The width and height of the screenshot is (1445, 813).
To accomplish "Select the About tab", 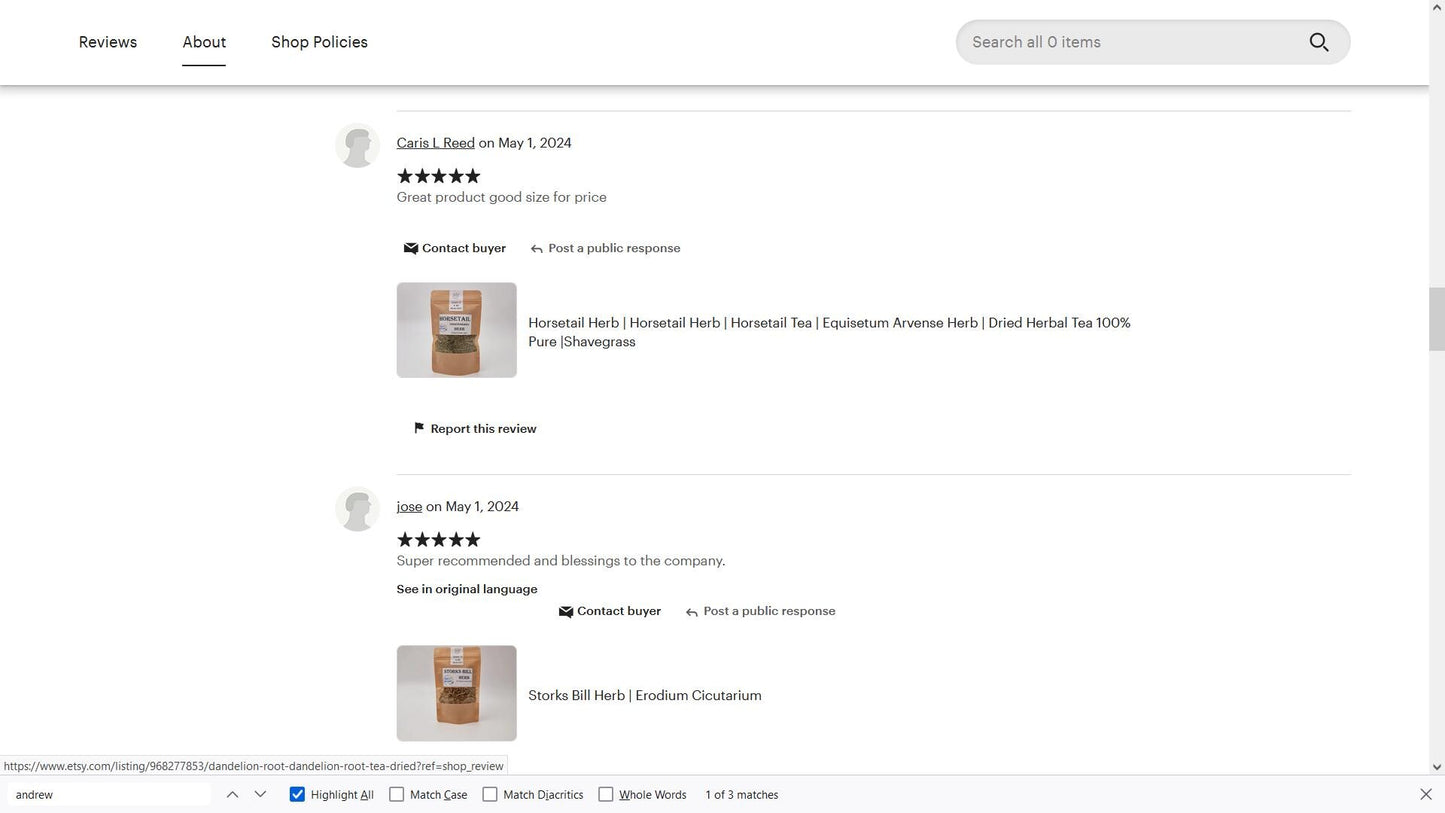I will 204,42.
